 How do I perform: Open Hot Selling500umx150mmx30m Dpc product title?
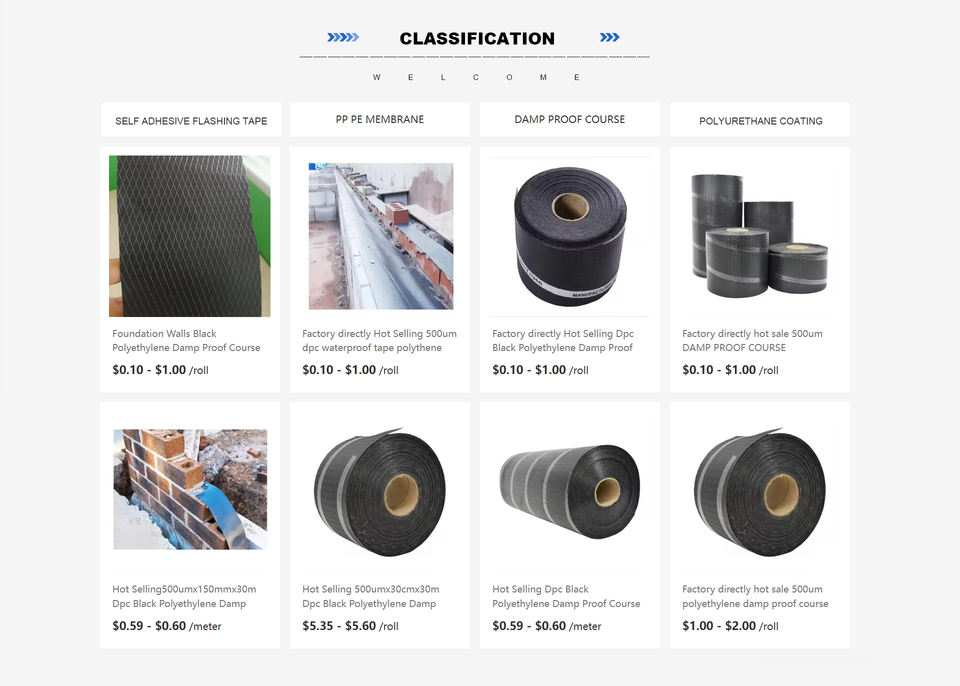[x=184, y=596]
